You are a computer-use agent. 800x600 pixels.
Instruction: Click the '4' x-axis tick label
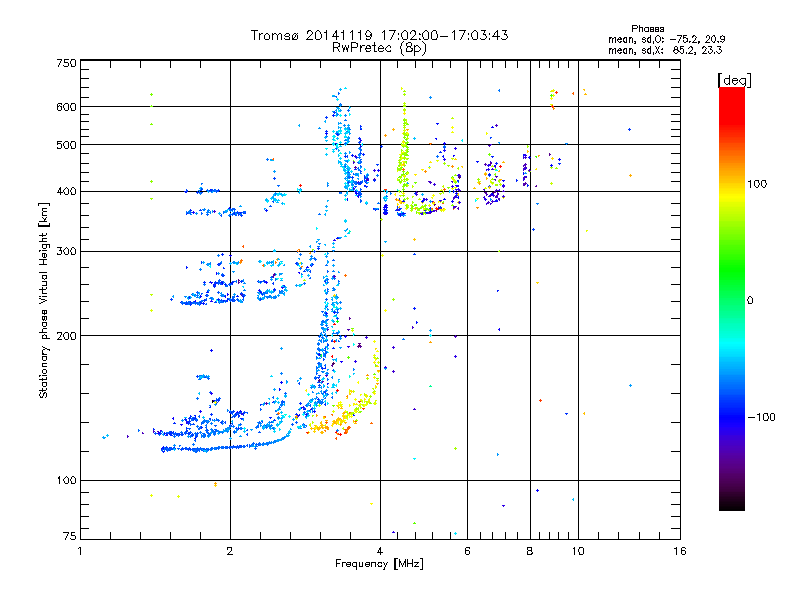click(x=380, y=551)
